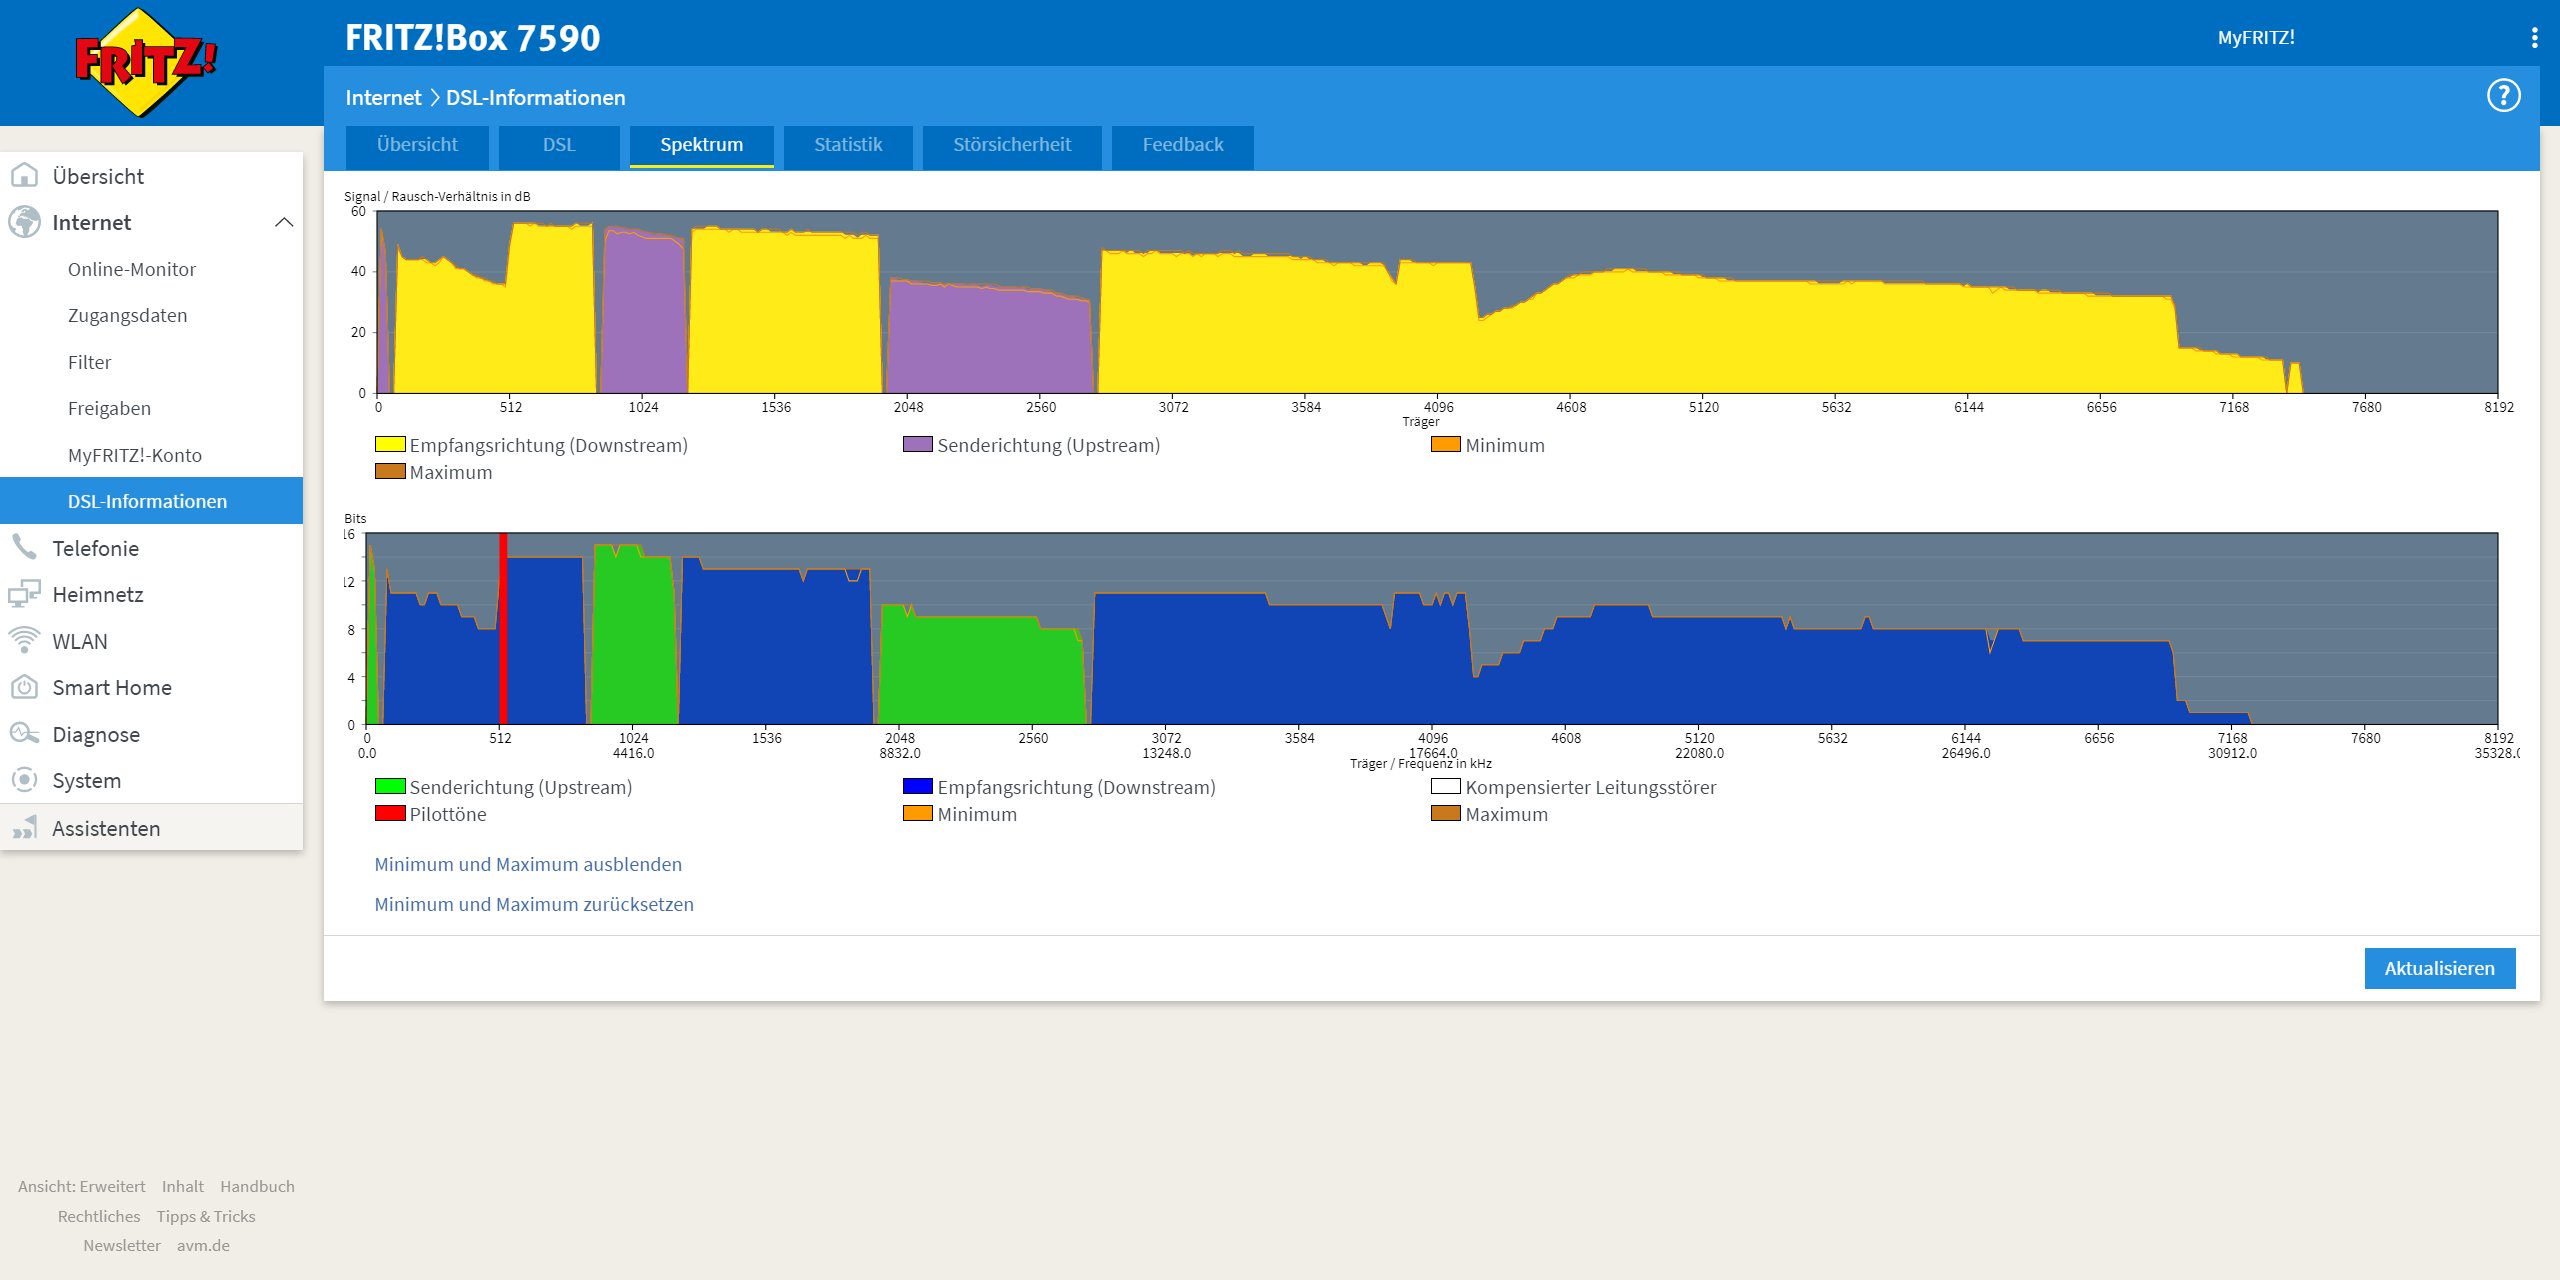Click the red Pilottöne legend swatch
This screenshot has width=2560, height=1280.
pos(389,813)
